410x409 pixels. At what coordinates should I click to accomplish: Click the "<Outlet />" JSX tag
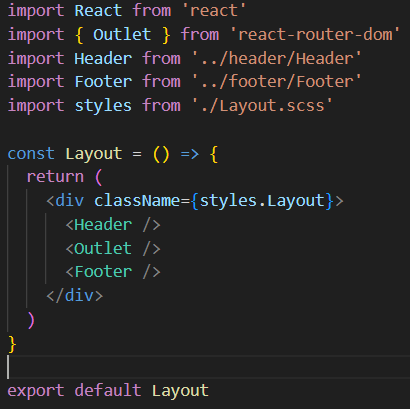[113, 248]
